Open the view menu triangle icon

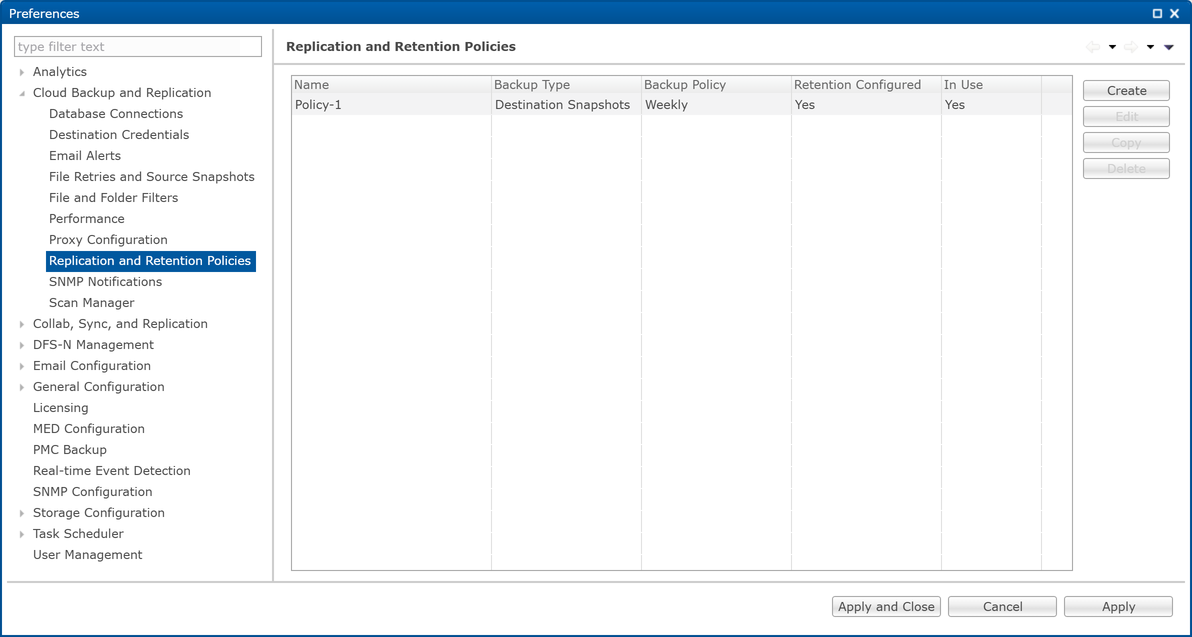pos(1169,47)
